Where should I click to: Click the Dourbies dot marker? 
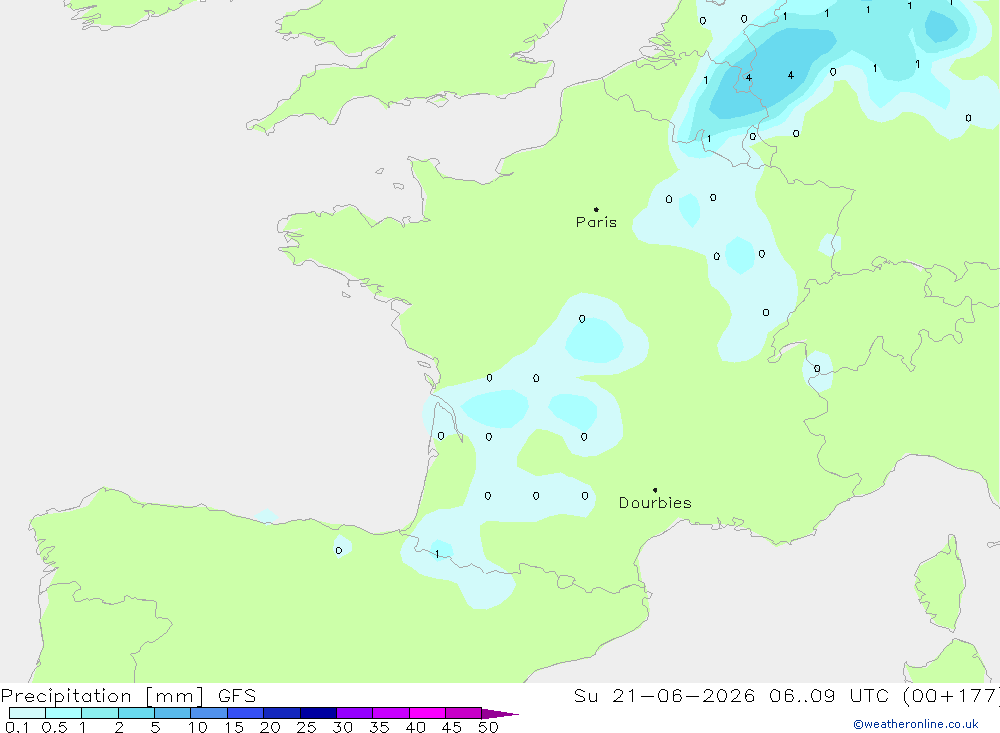click(x=655, y=490)
